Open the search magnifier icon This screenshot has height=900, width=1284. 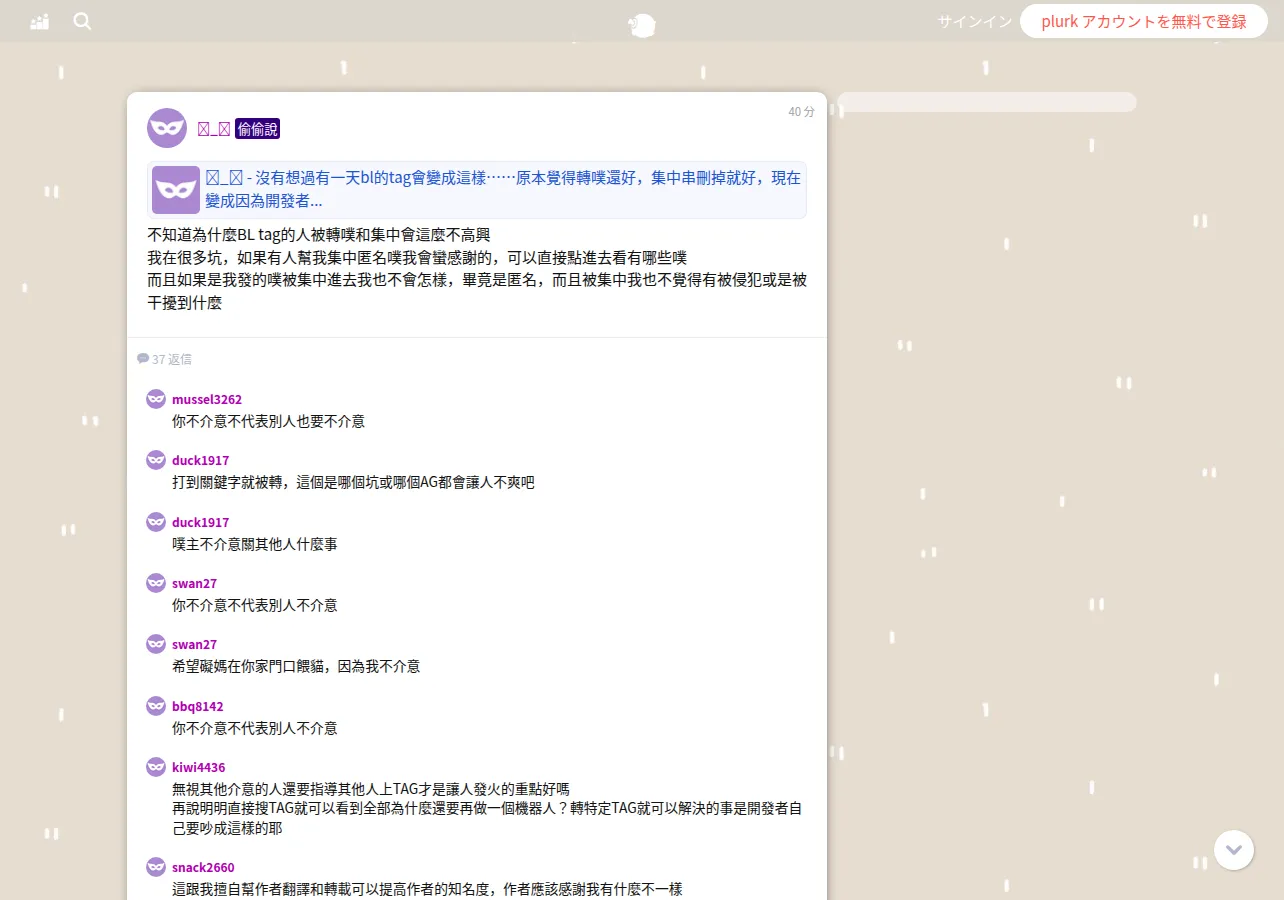tap(82, 21)
